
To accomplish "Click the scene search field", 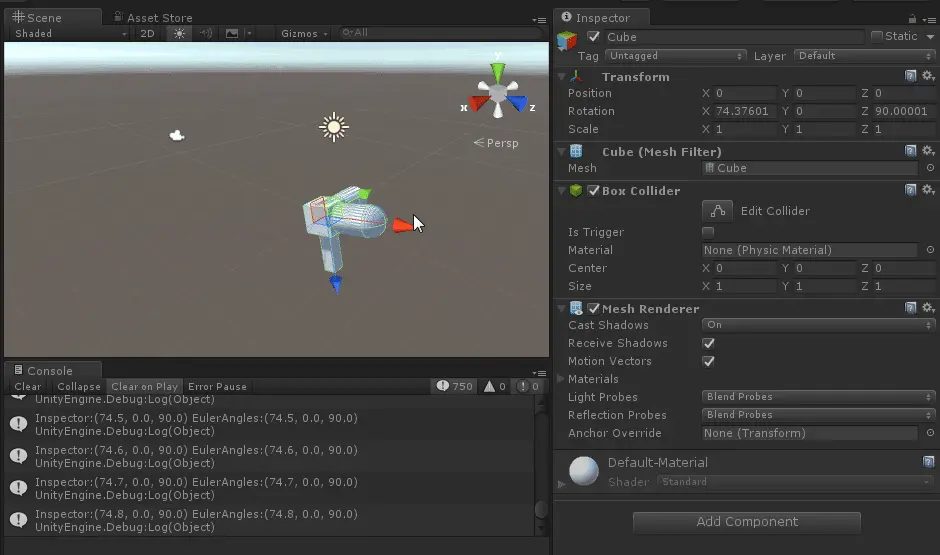I will [x=440, y=33].
